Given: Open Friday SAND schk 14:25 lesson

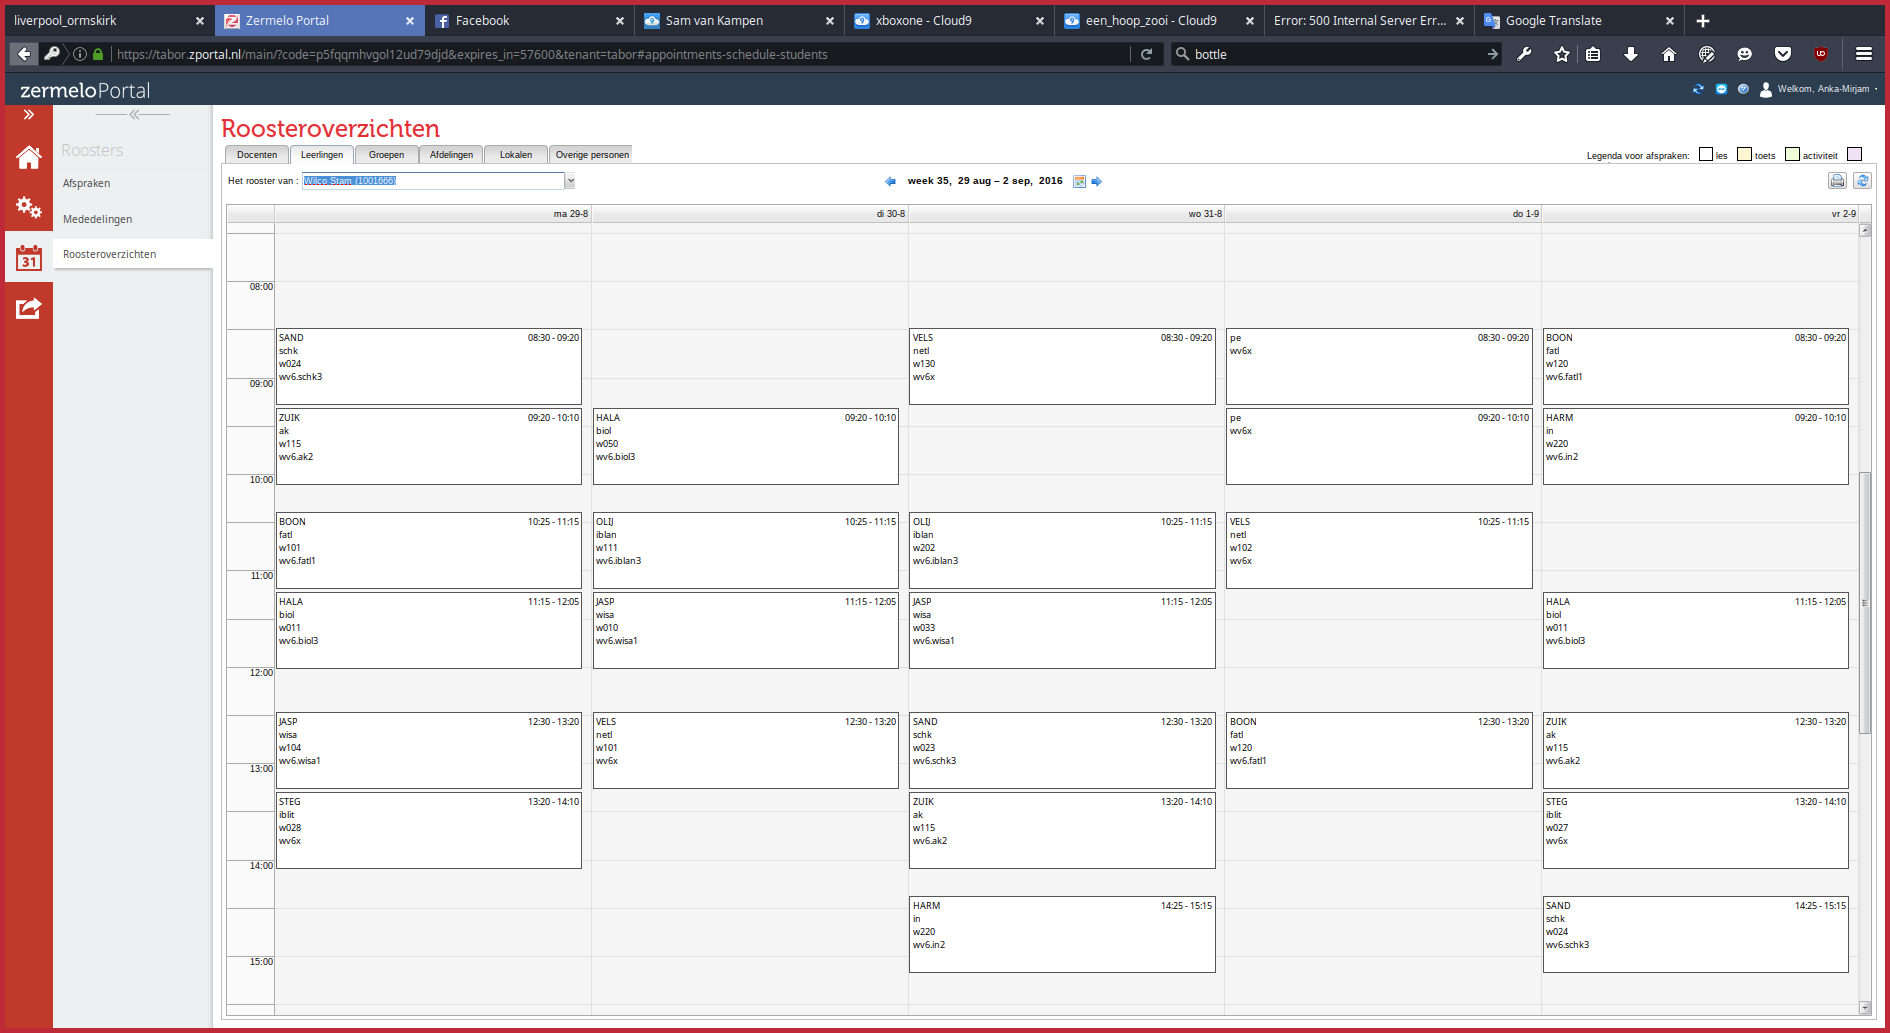Looking at the screenshot, I should coord(1695,935).
